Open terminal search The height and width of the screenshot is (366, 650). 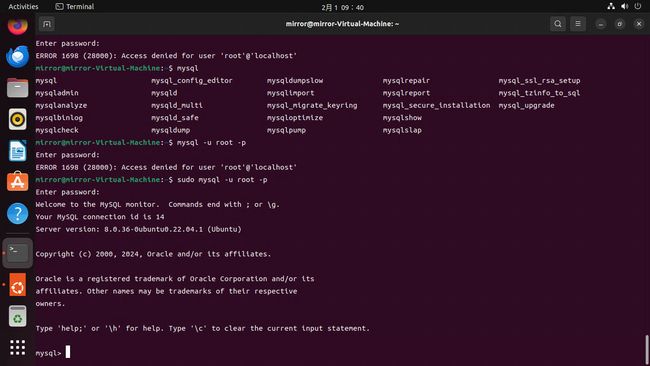coord(558,24)
